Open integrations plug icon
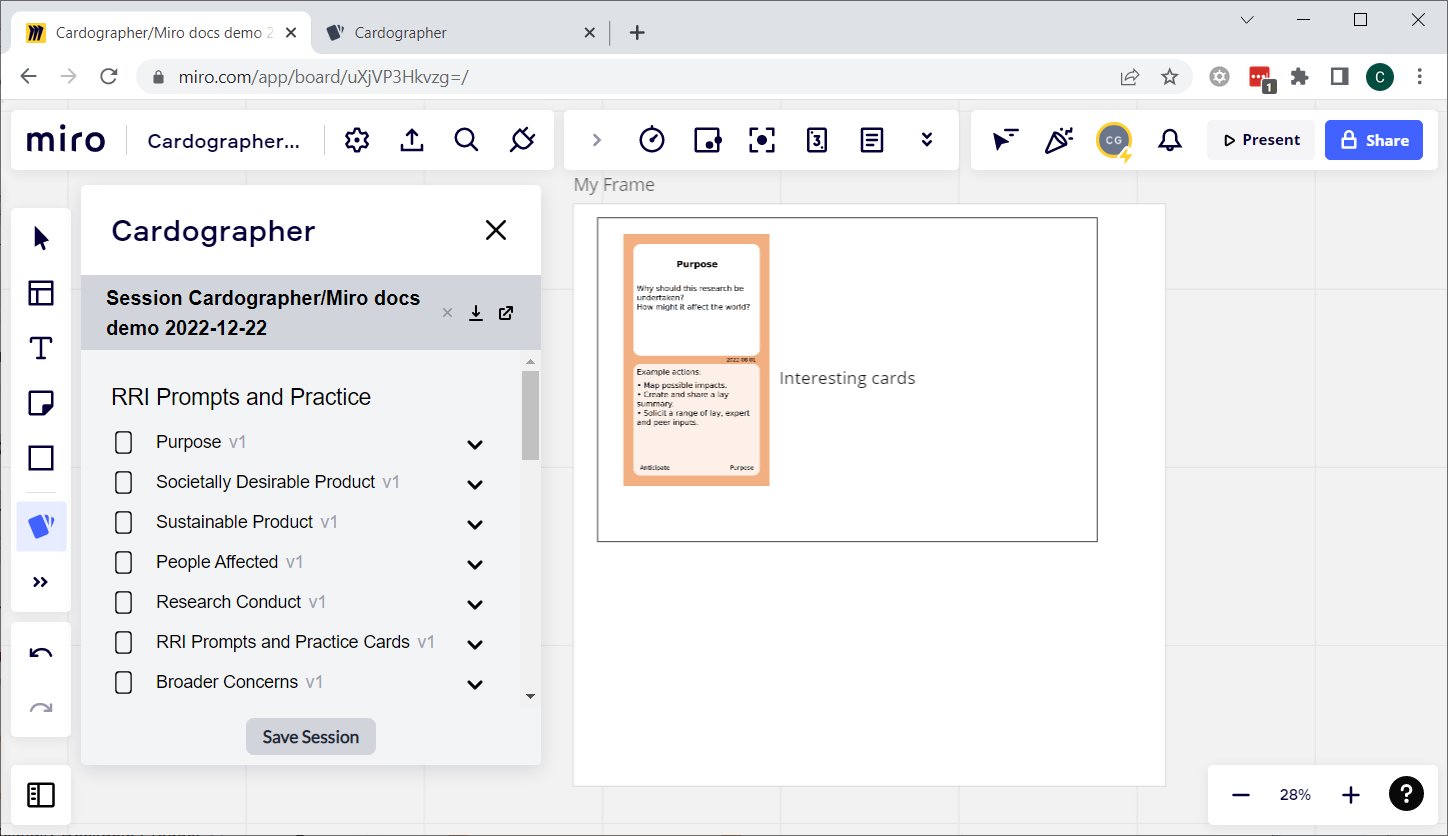 point(522,141)
